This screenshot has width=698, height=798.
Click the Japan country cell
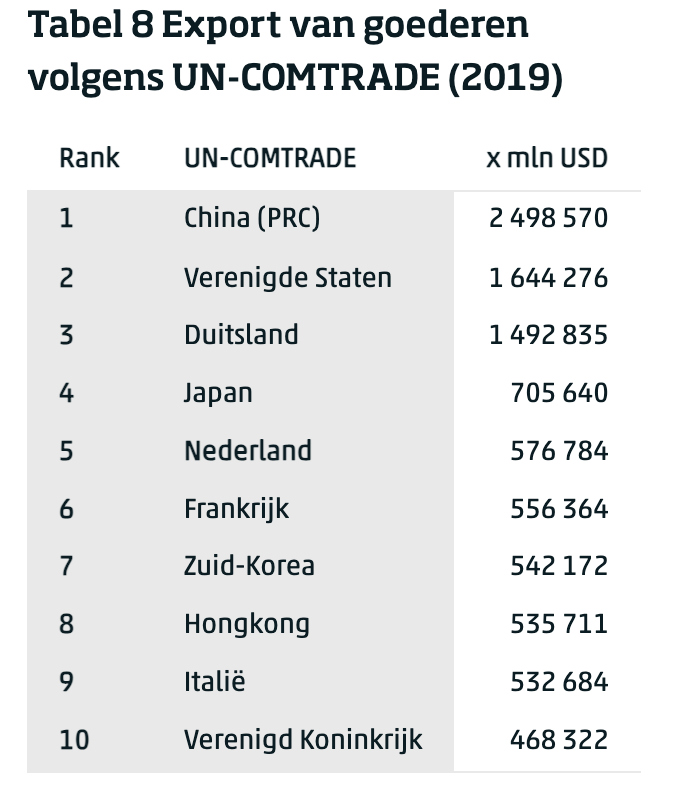[x=218, y=392]
